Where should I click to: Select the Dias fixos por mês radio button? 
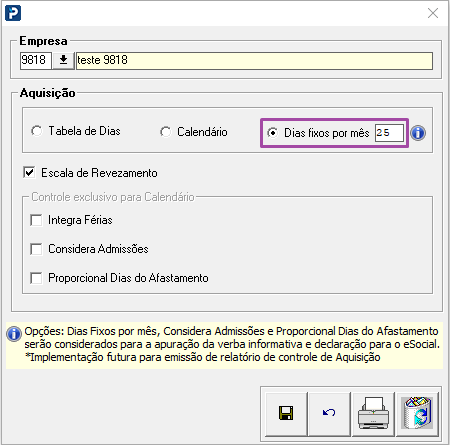272,133
